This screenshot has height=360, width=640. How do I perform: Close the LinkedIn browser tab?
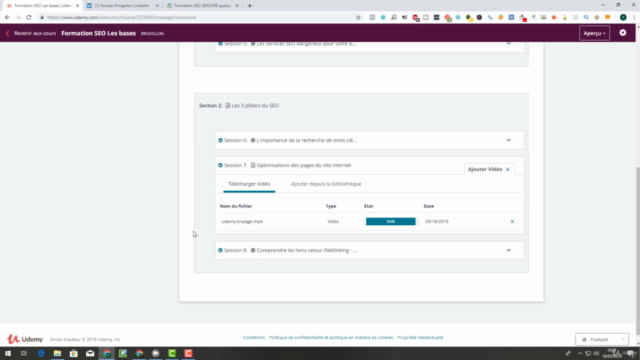tap(157, 6)
